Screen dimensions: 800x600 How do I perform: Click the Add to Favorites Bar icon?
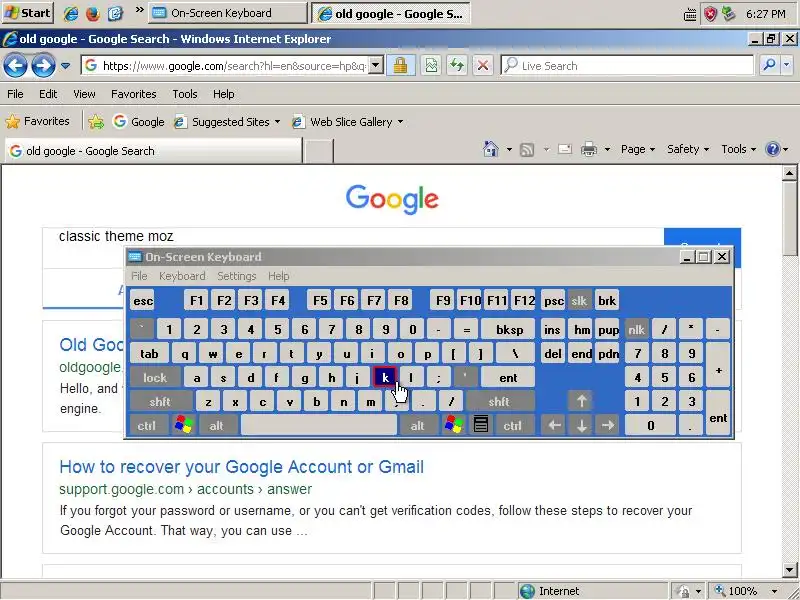point(95,121)
